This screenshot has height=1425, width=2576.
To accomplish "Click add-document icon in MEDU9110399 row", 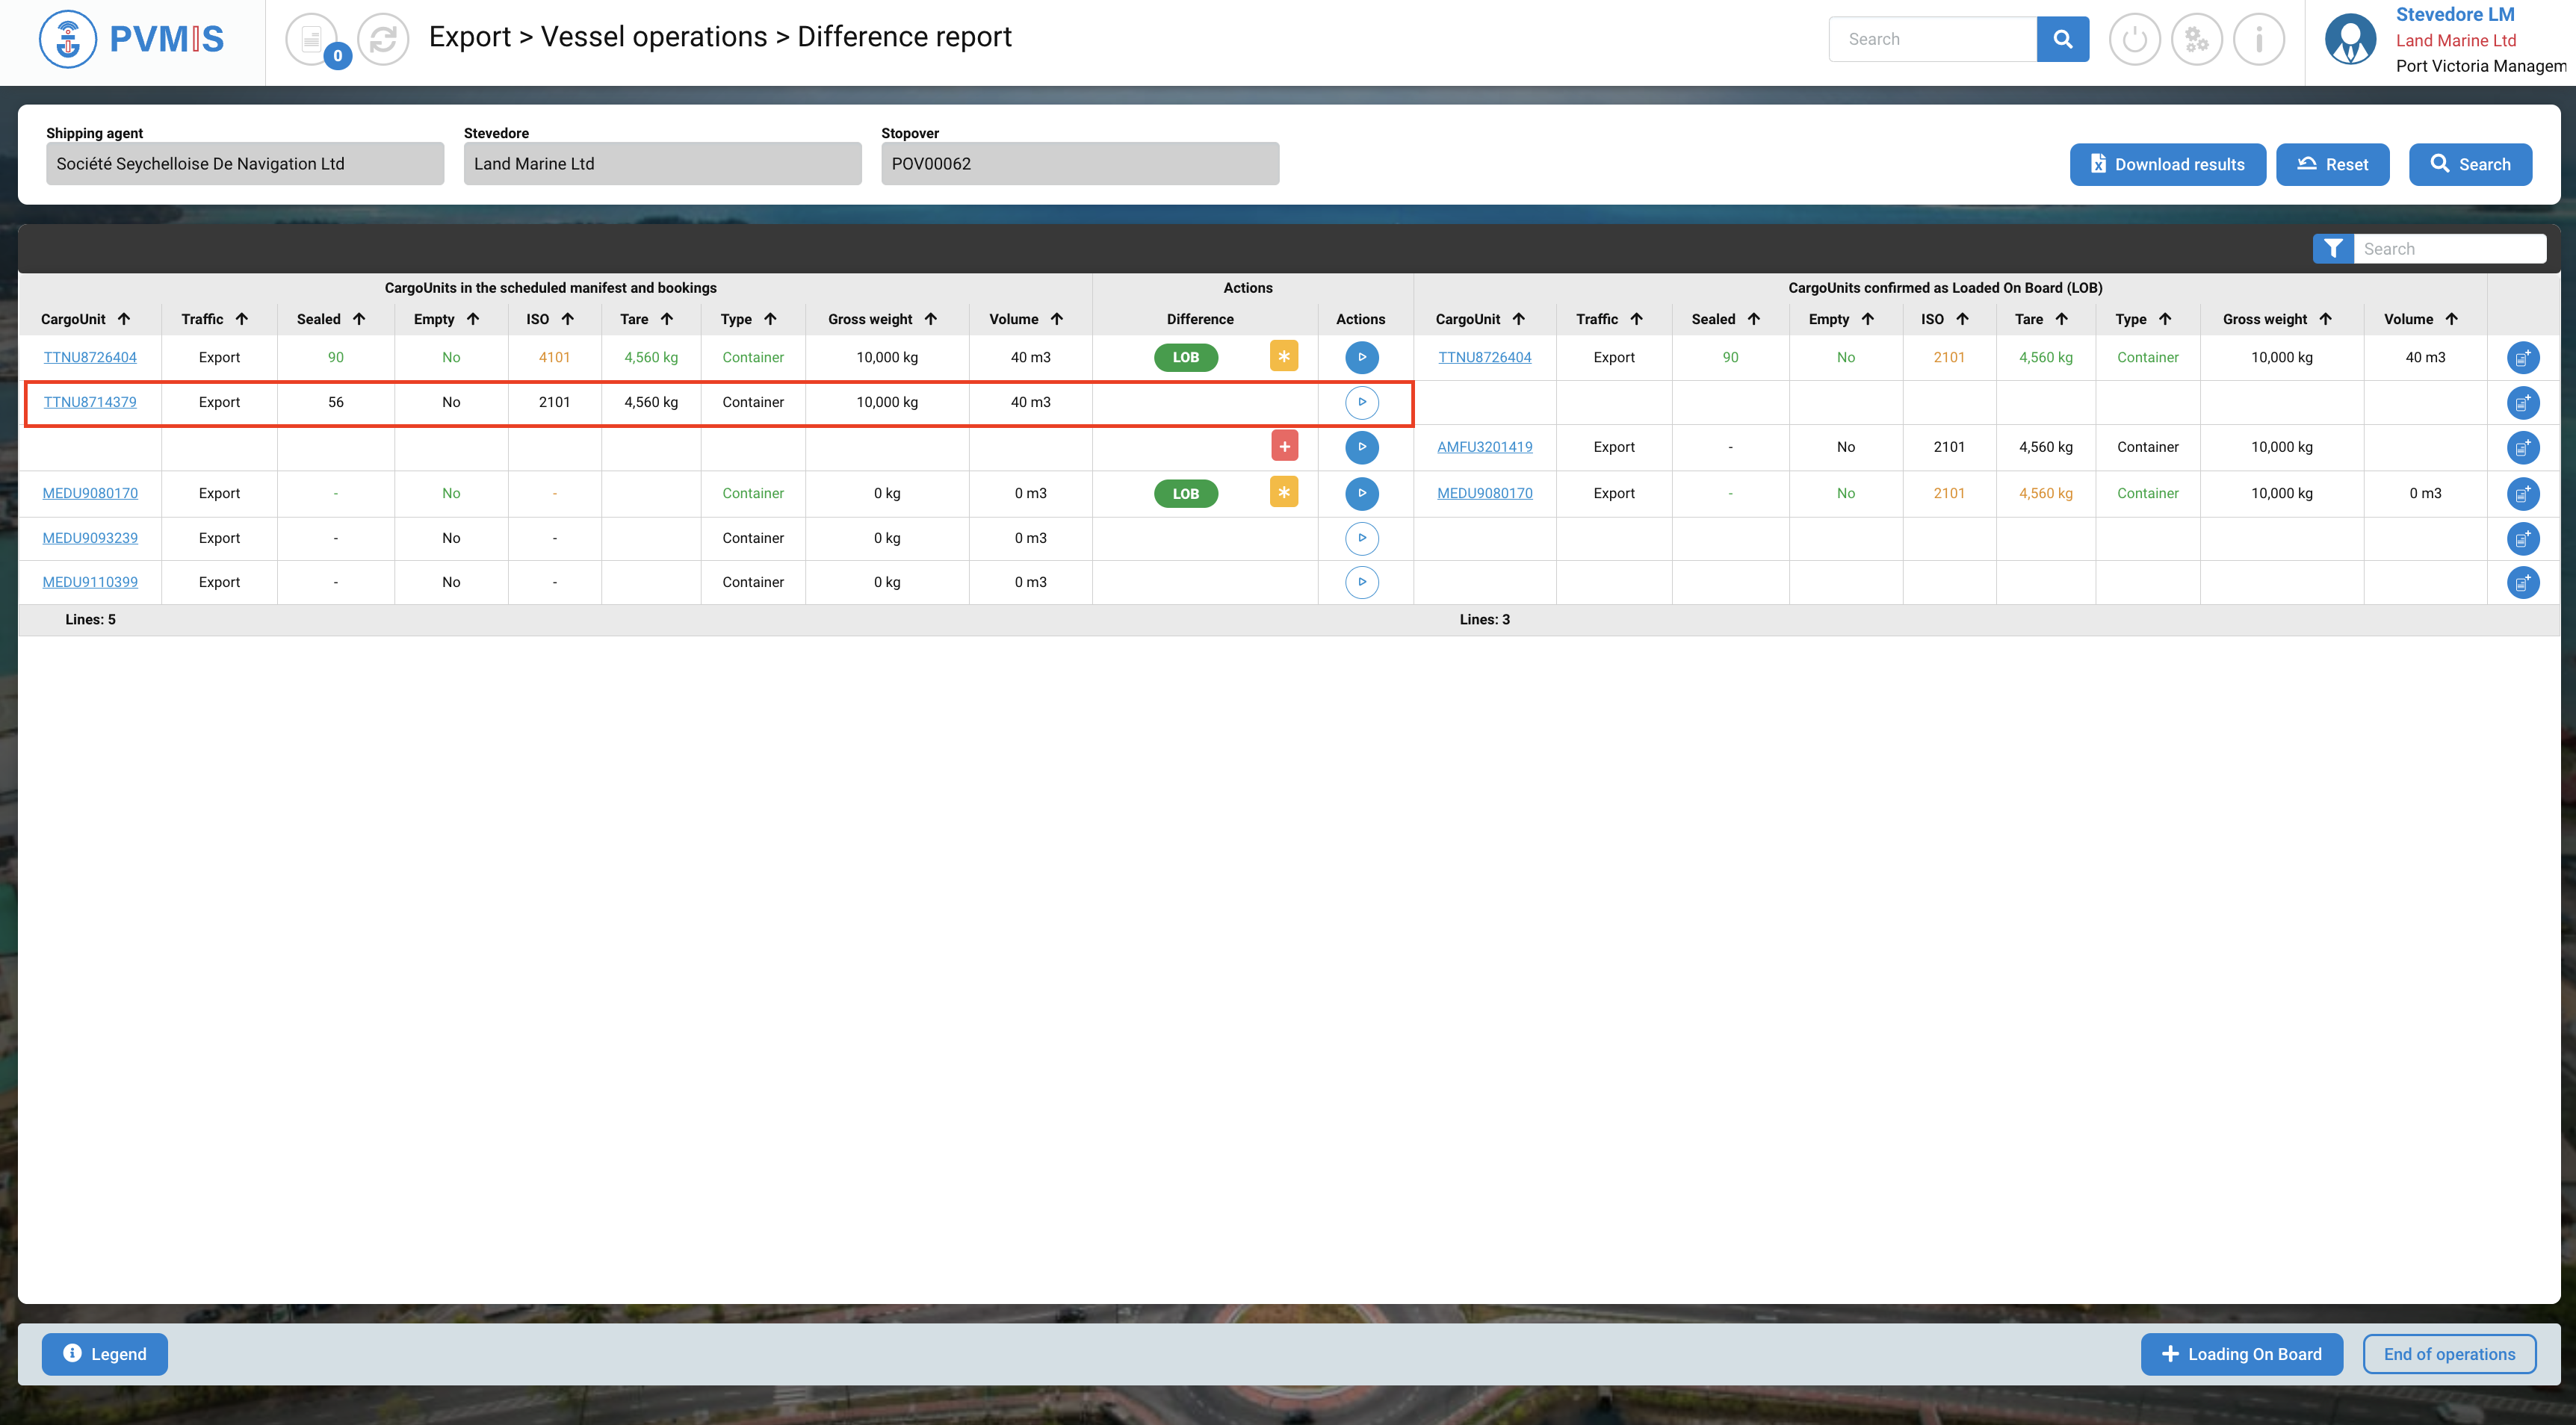I will click(x=2522, y=582).
